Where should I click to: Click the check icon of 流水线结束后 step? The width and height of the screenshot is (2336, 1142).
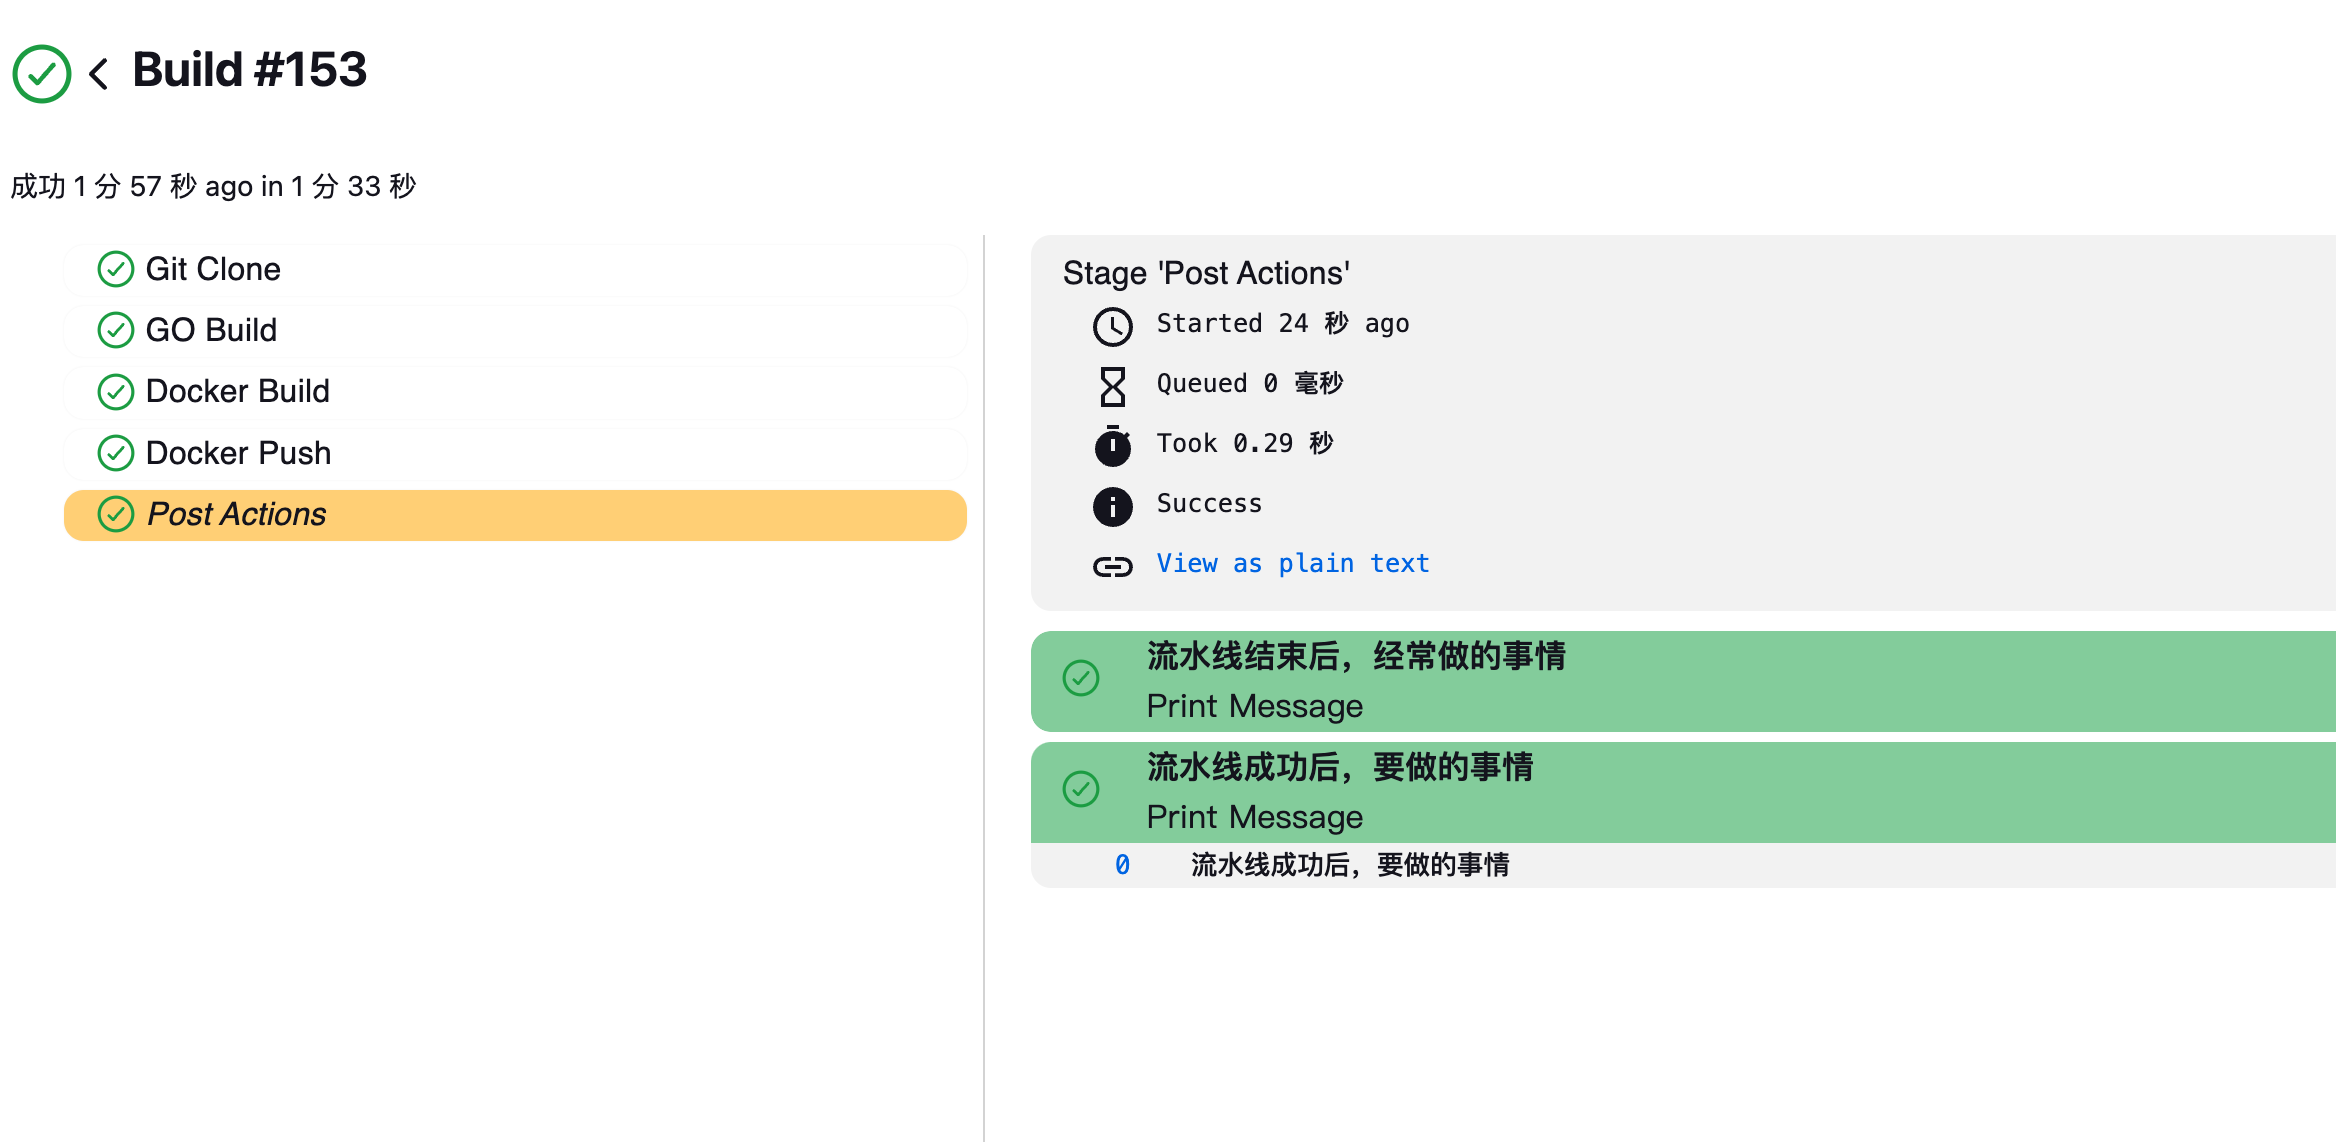[1081, 678]
